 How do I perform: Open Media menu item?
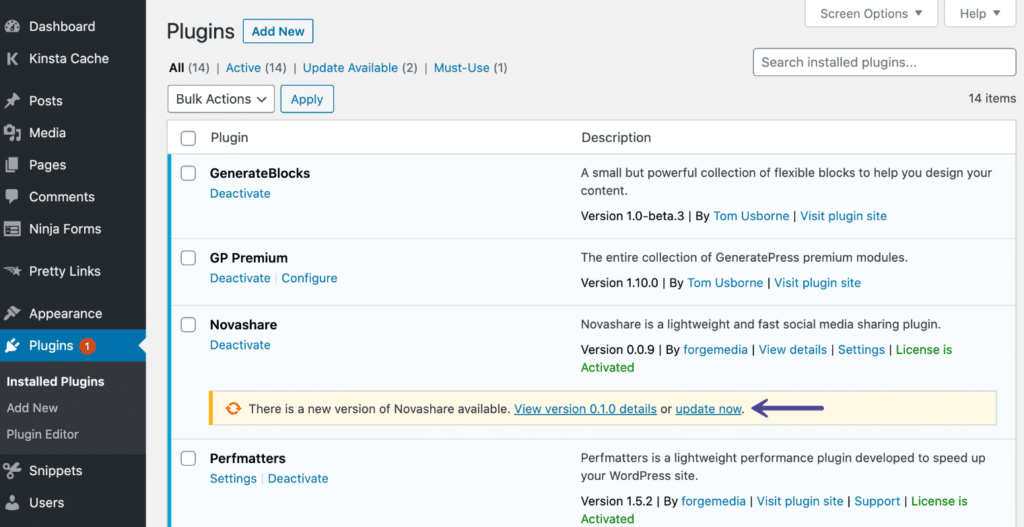tap(47, 133)
